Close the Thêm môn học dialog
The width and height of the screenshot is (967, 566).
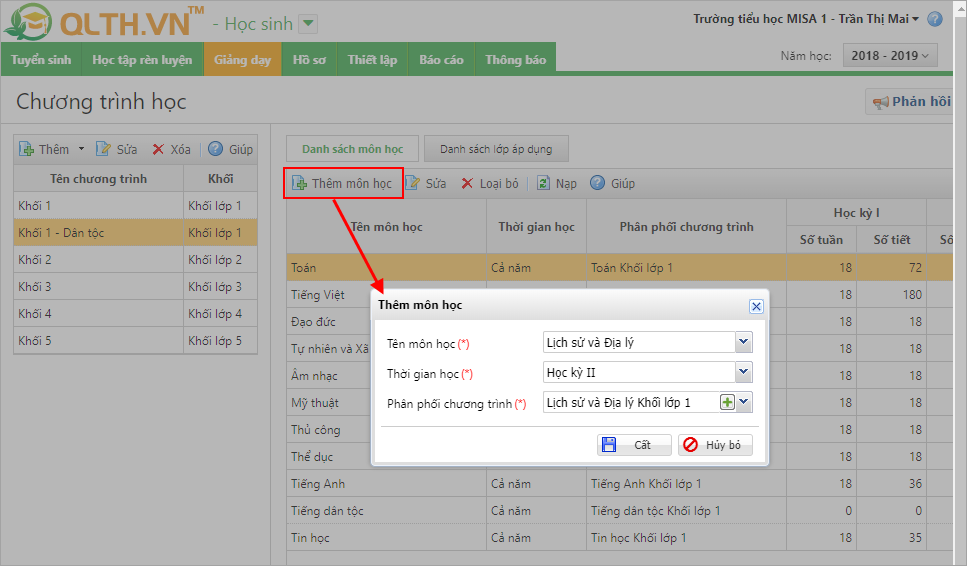(756, 306)
